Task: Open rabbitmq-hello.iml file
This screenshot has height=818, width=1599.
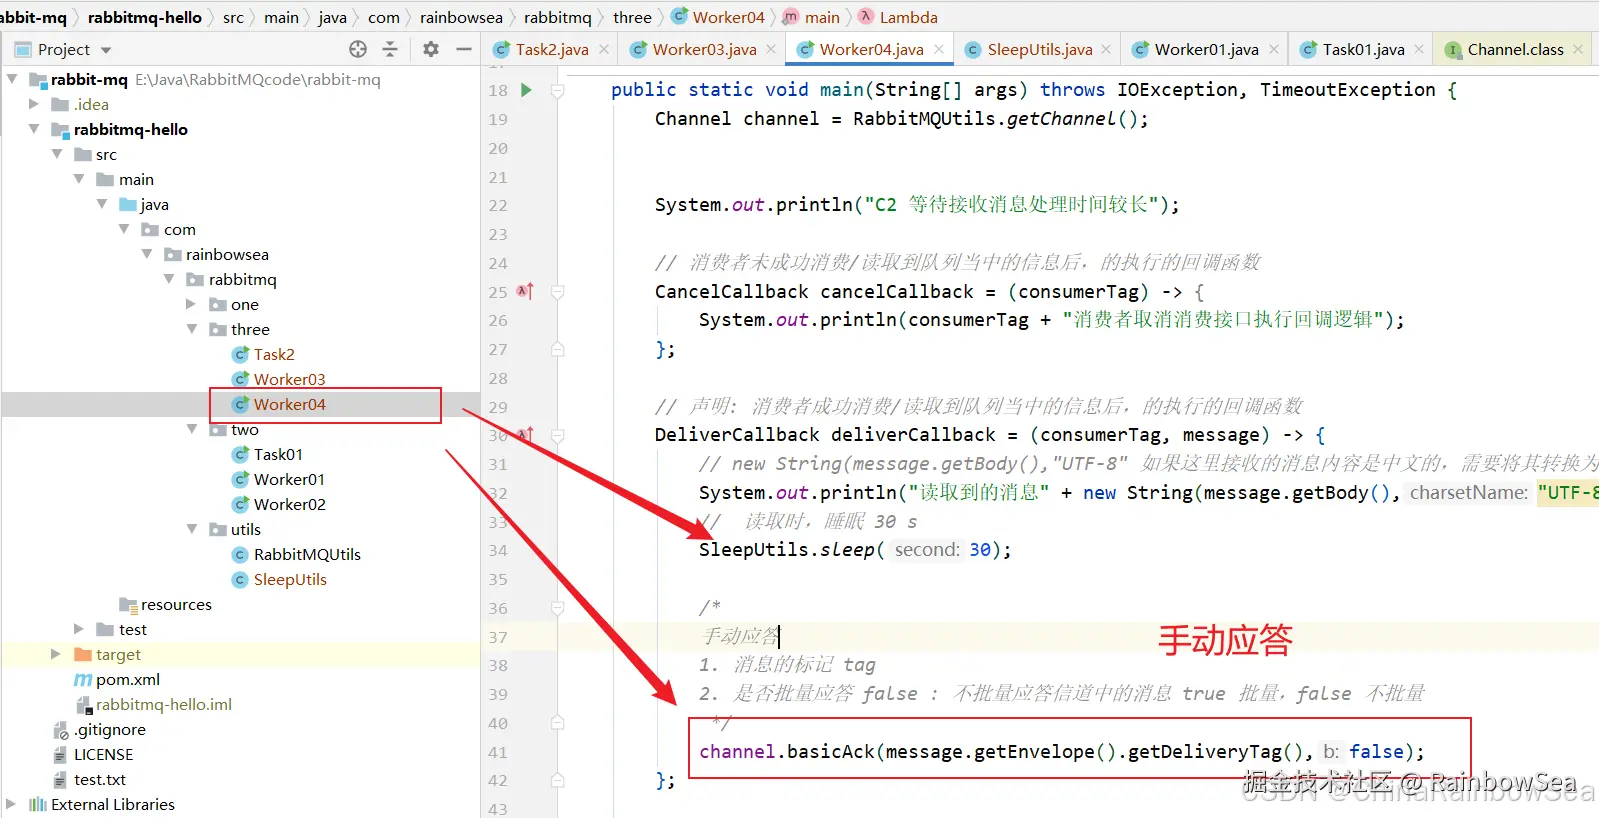Action: (x=164, y=704)
